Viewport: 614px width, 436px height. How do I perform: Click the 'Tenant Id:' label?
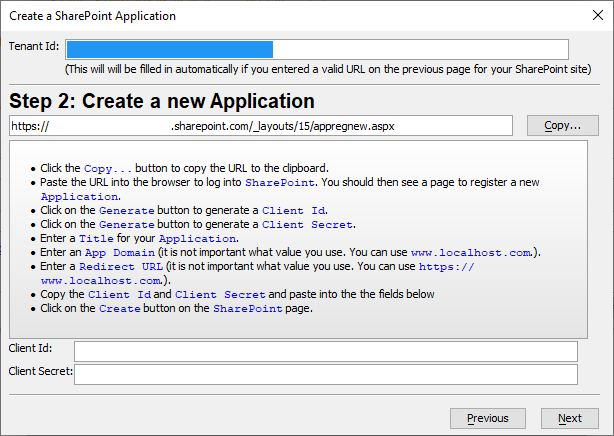click(34, 46)
